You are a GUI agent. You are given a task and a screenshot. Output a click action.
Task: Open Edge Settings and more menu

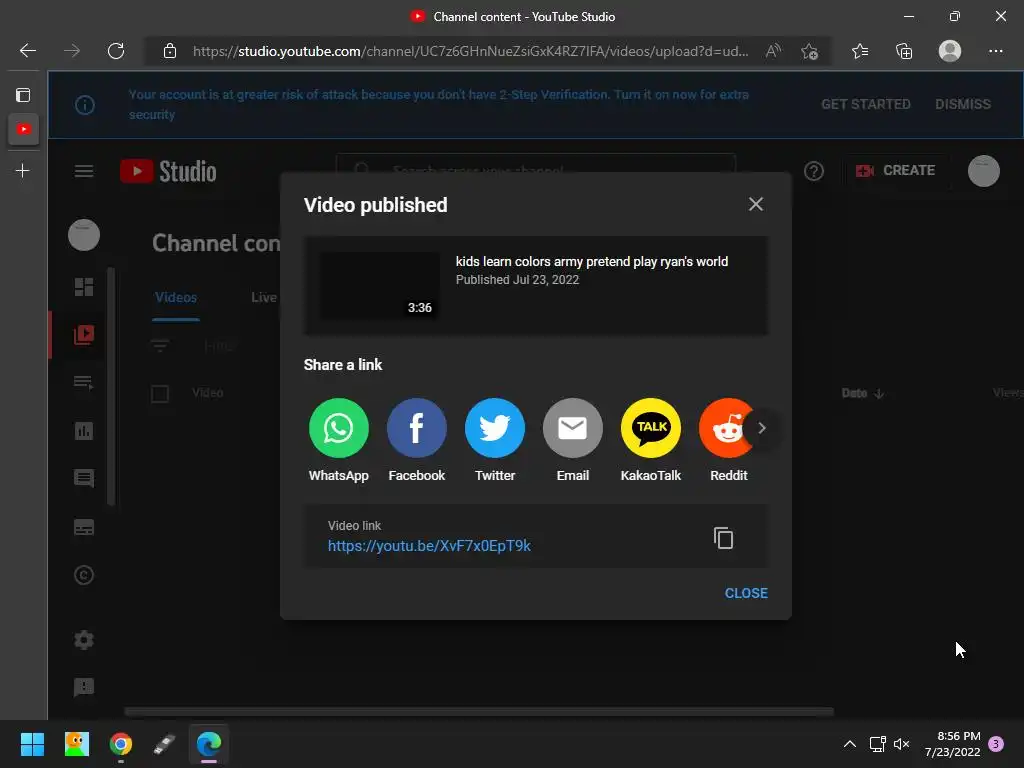click(995, 51)
